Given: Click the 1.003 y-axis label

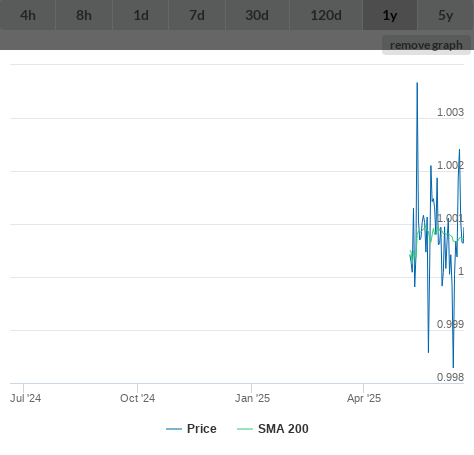Looking at the screenshot, I should coord(450,112).
